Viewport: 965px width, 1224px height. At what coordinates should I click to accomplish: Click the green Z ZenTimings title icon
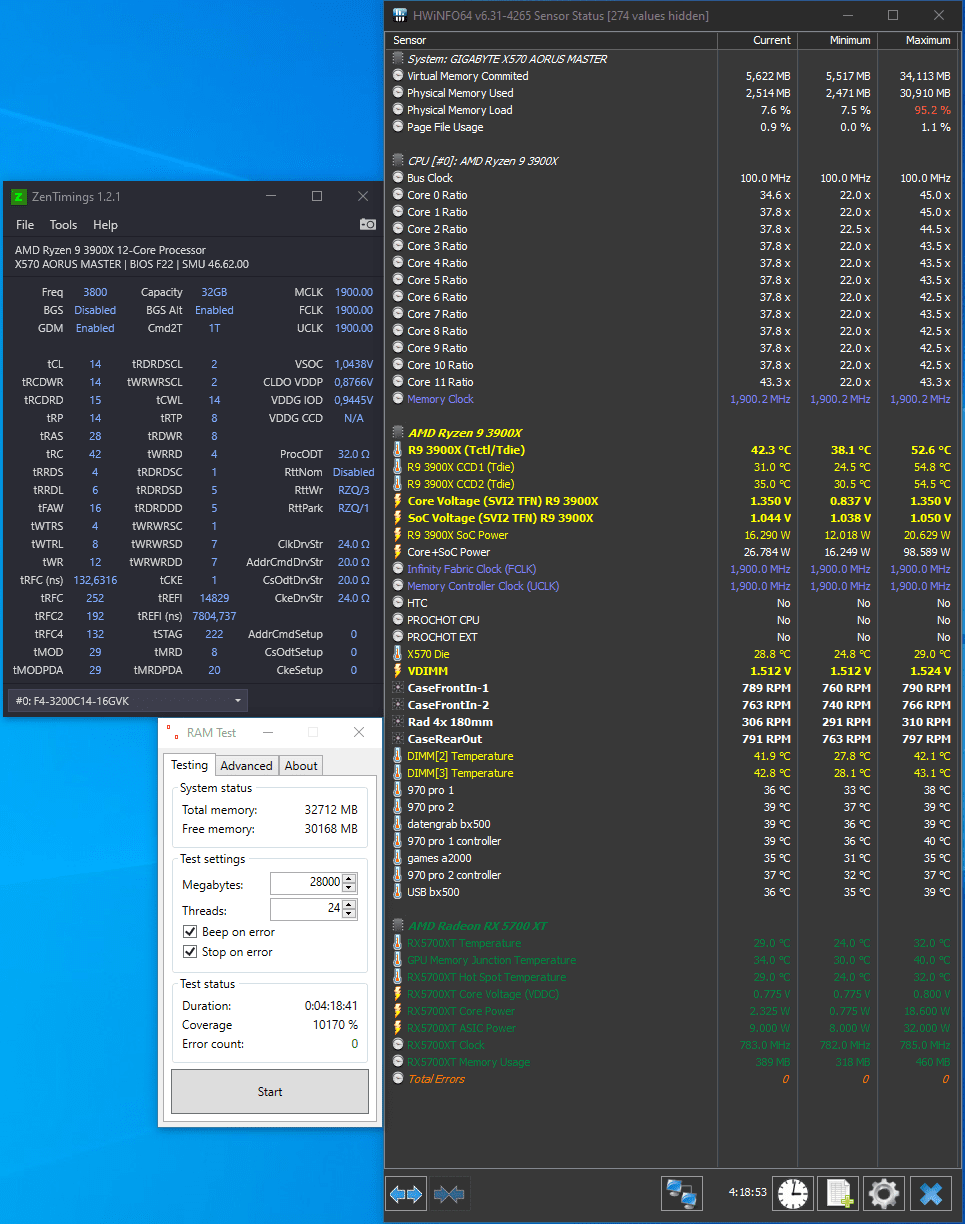18,197
